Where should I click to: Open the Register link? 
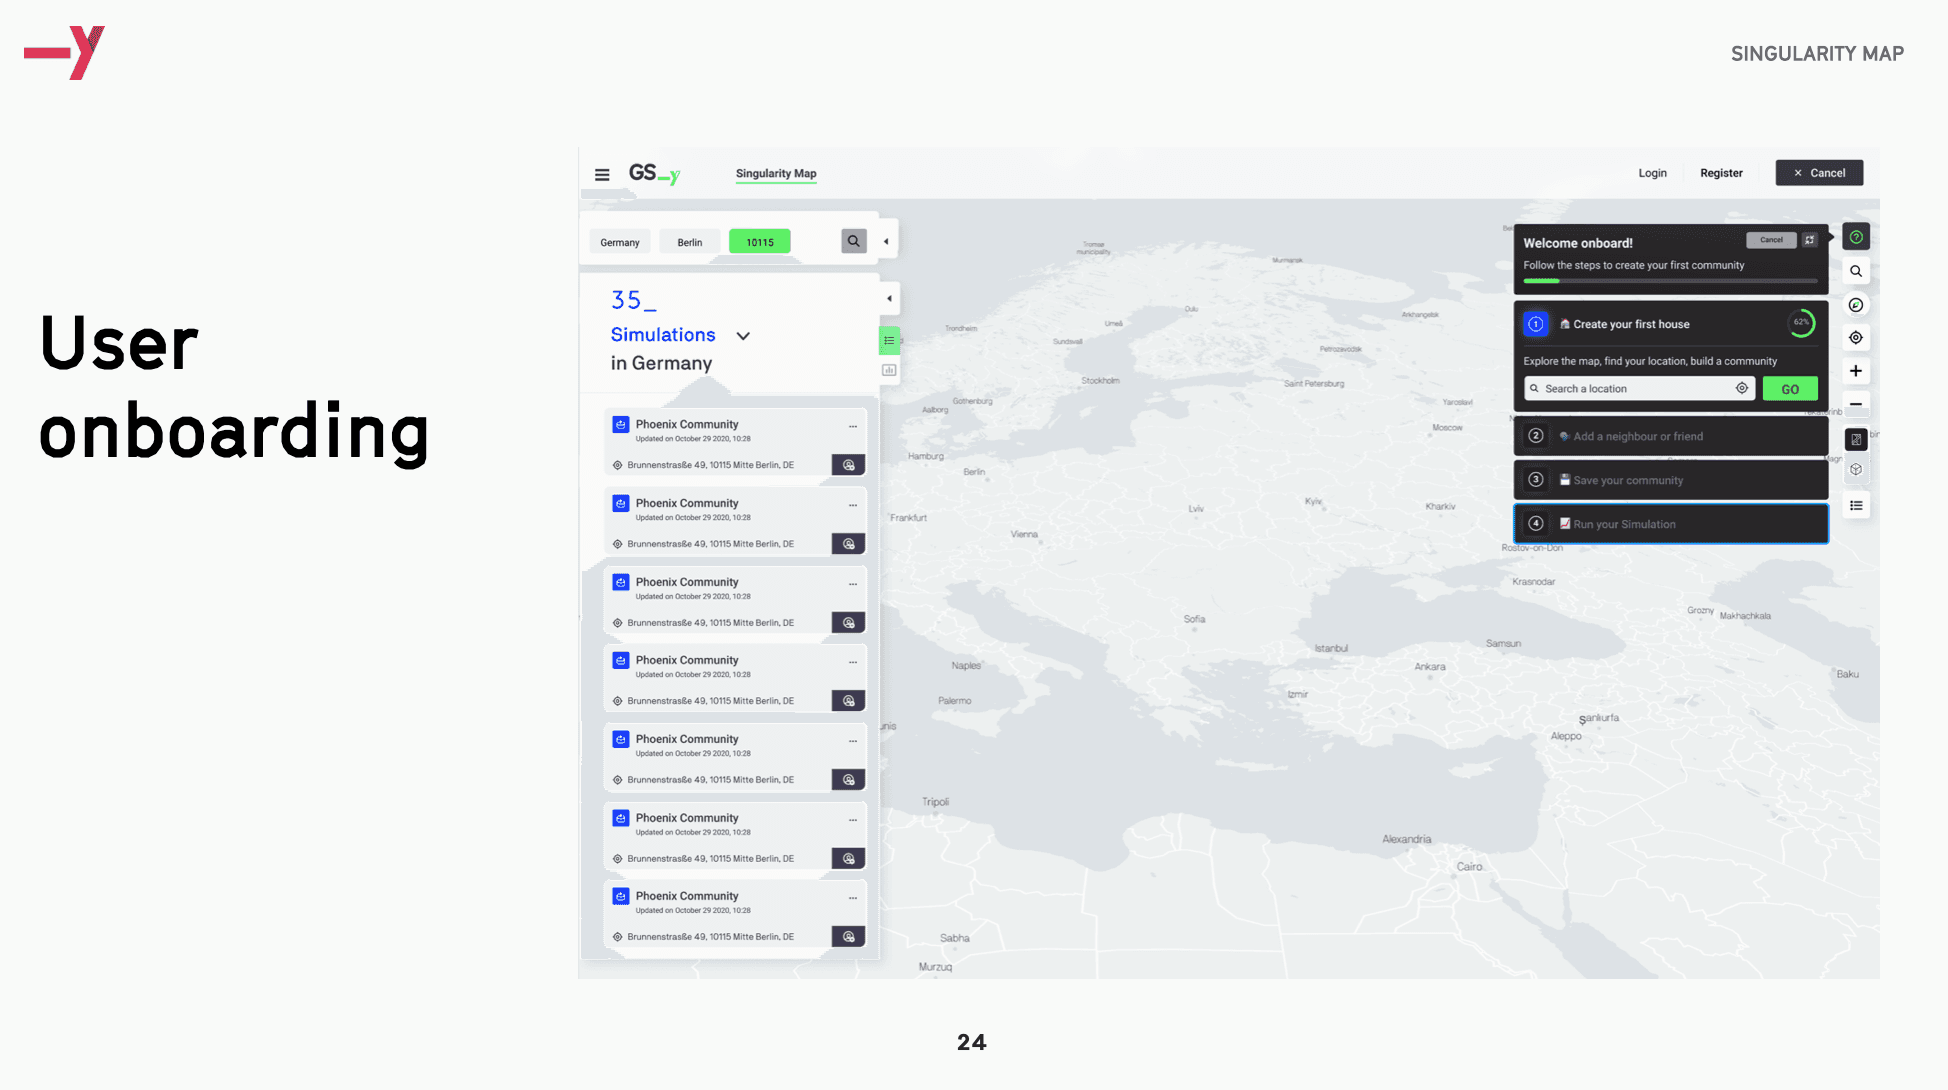pyautogui.click(x=1721, y=173)
